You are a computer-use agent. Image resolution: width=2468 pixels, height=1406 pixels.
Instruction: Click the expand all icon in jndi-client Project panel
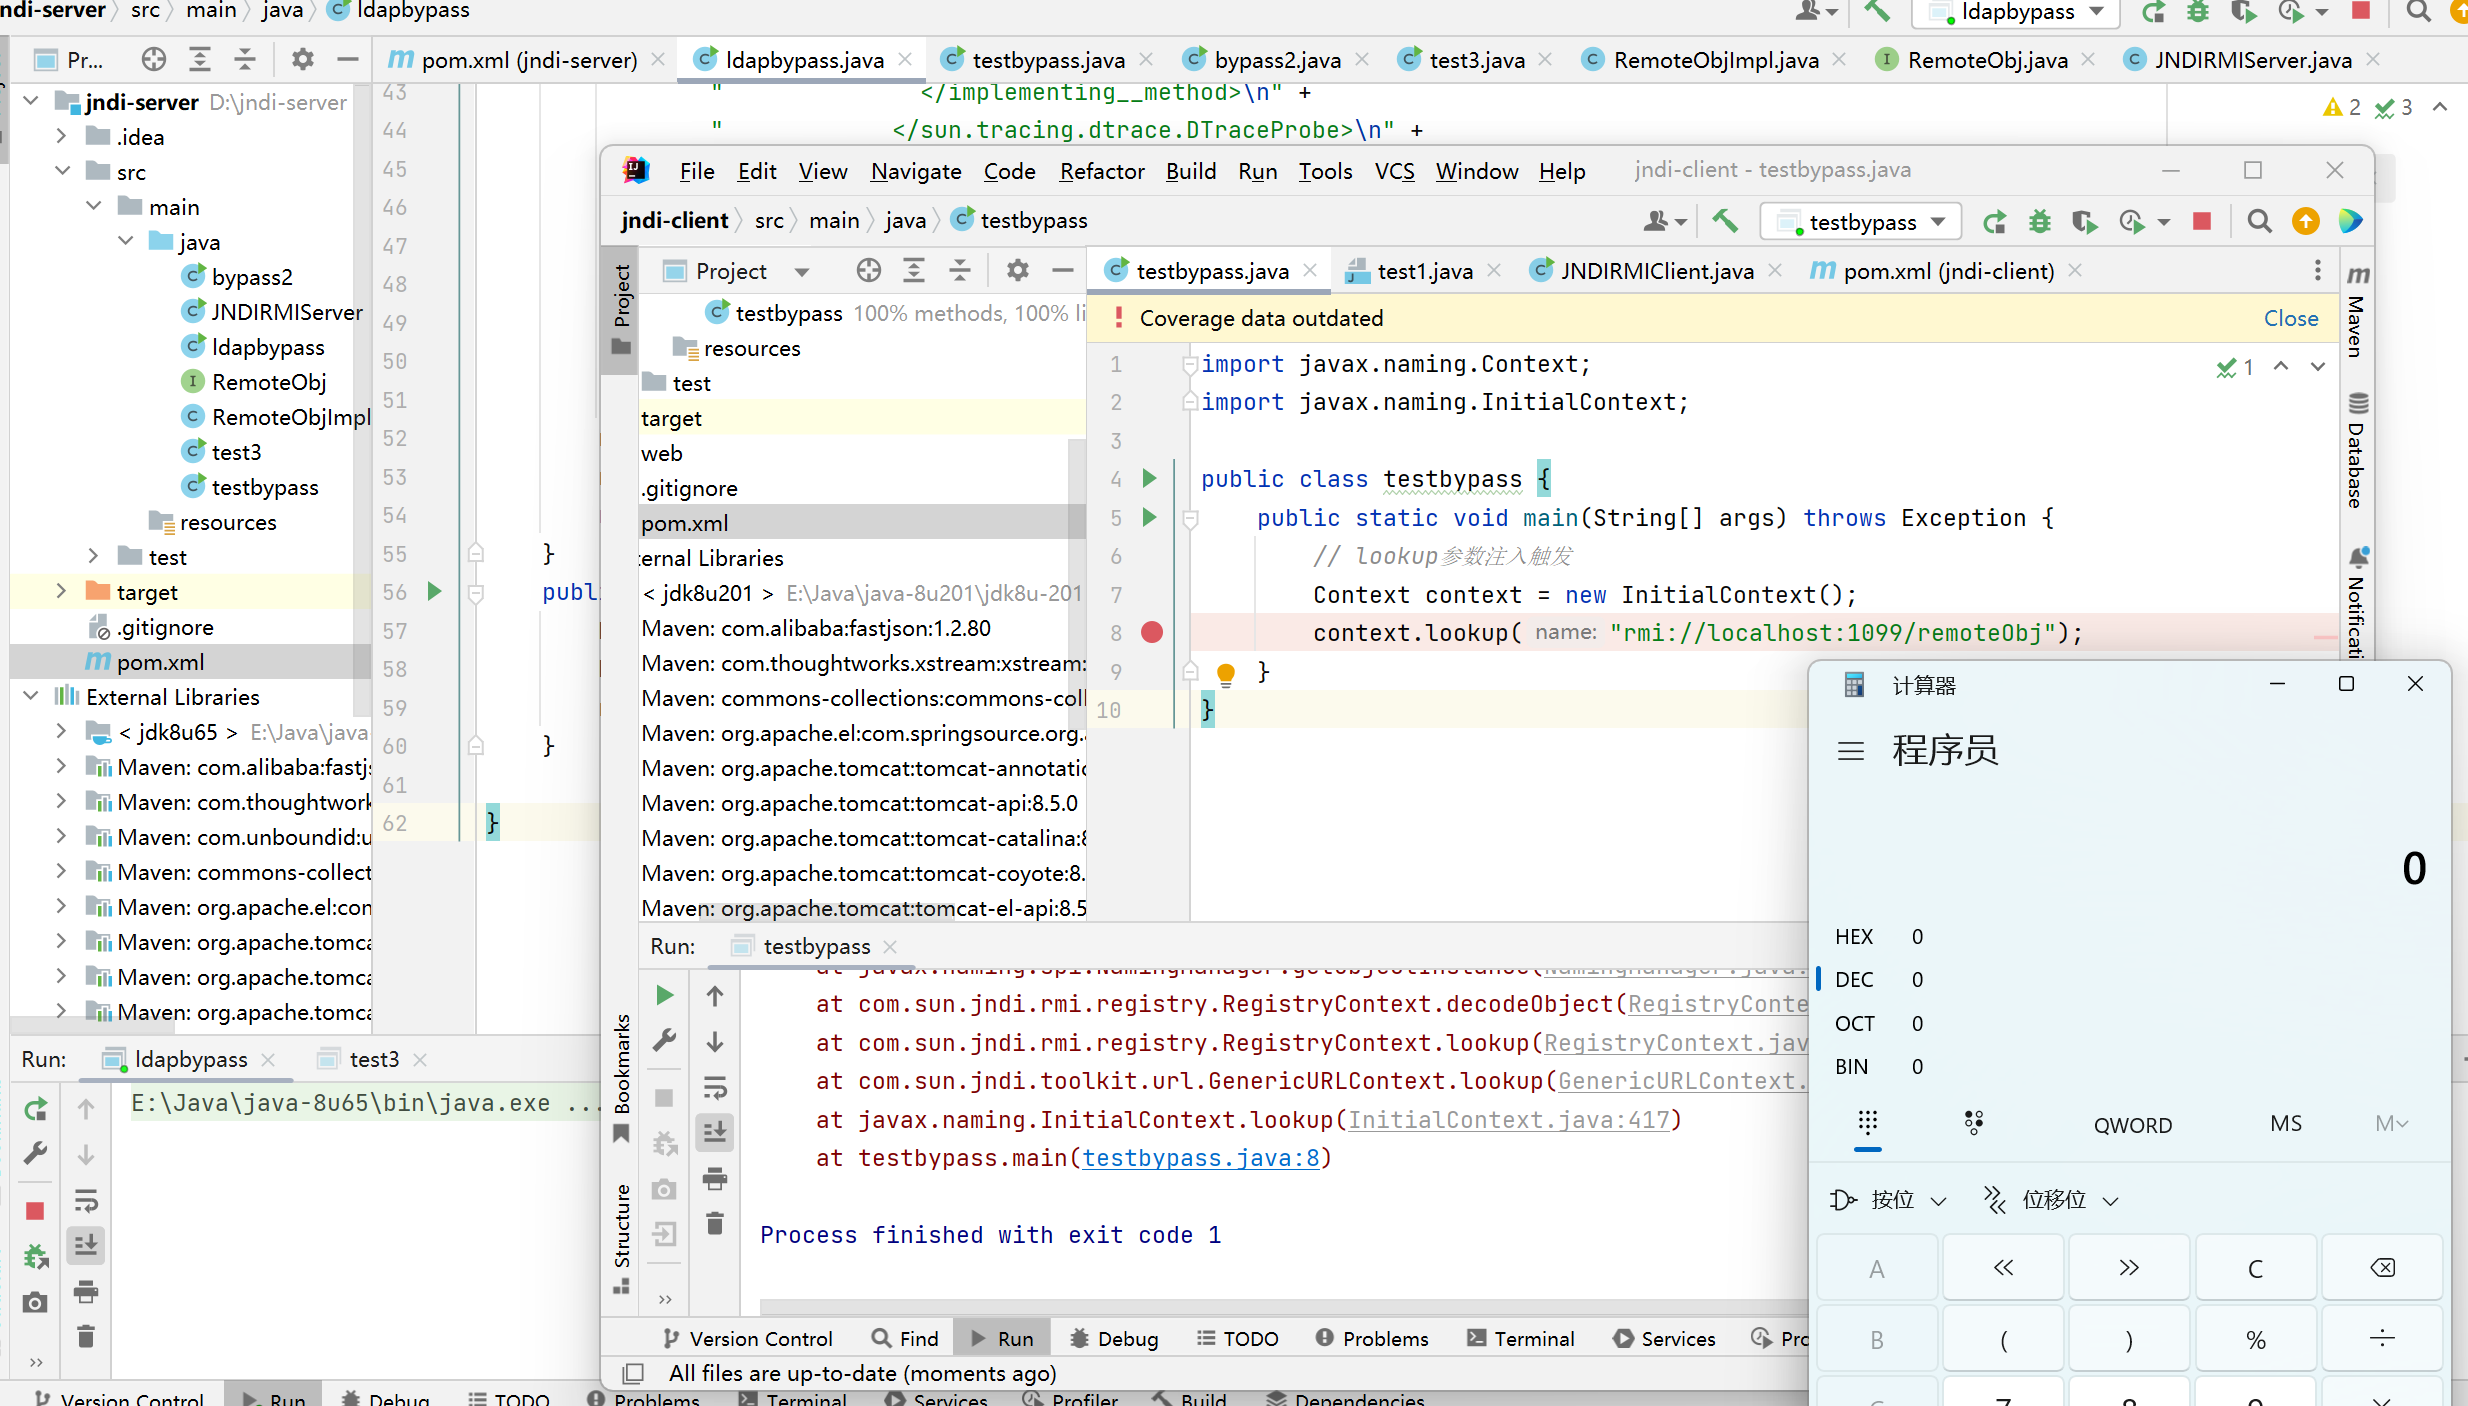(913, 270)
